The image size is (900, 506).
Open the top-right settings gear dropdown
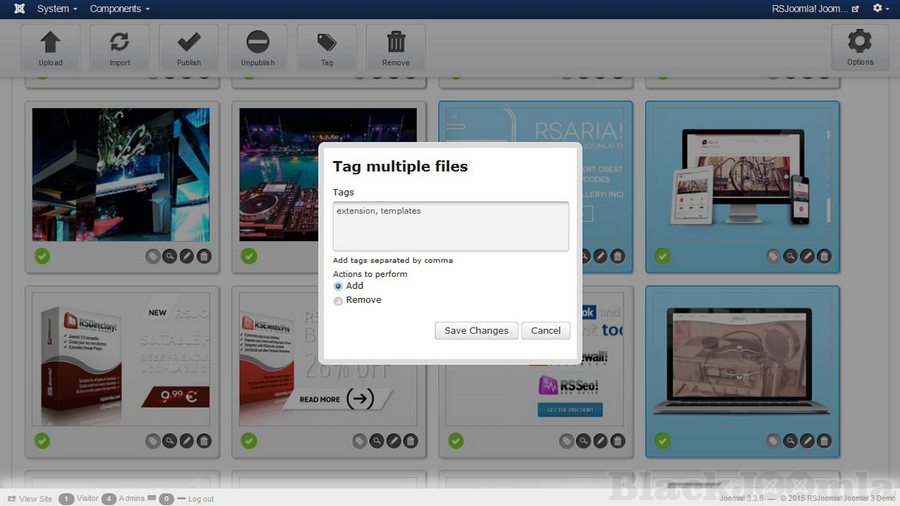879,9
